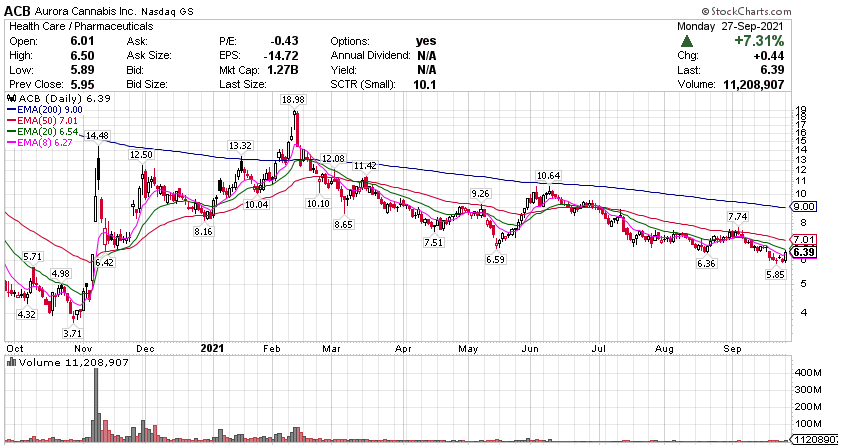Click the 6.36 August low label

[x=707, y=264]
